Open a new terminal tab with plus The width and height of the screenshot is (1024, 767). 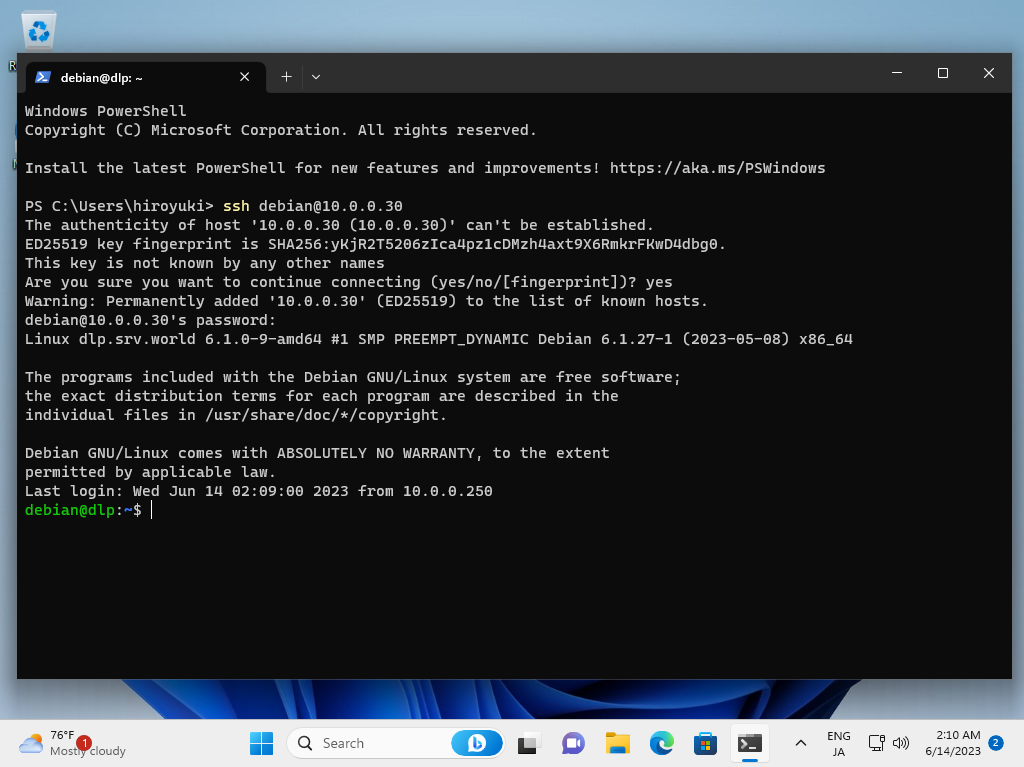[286, 77]
